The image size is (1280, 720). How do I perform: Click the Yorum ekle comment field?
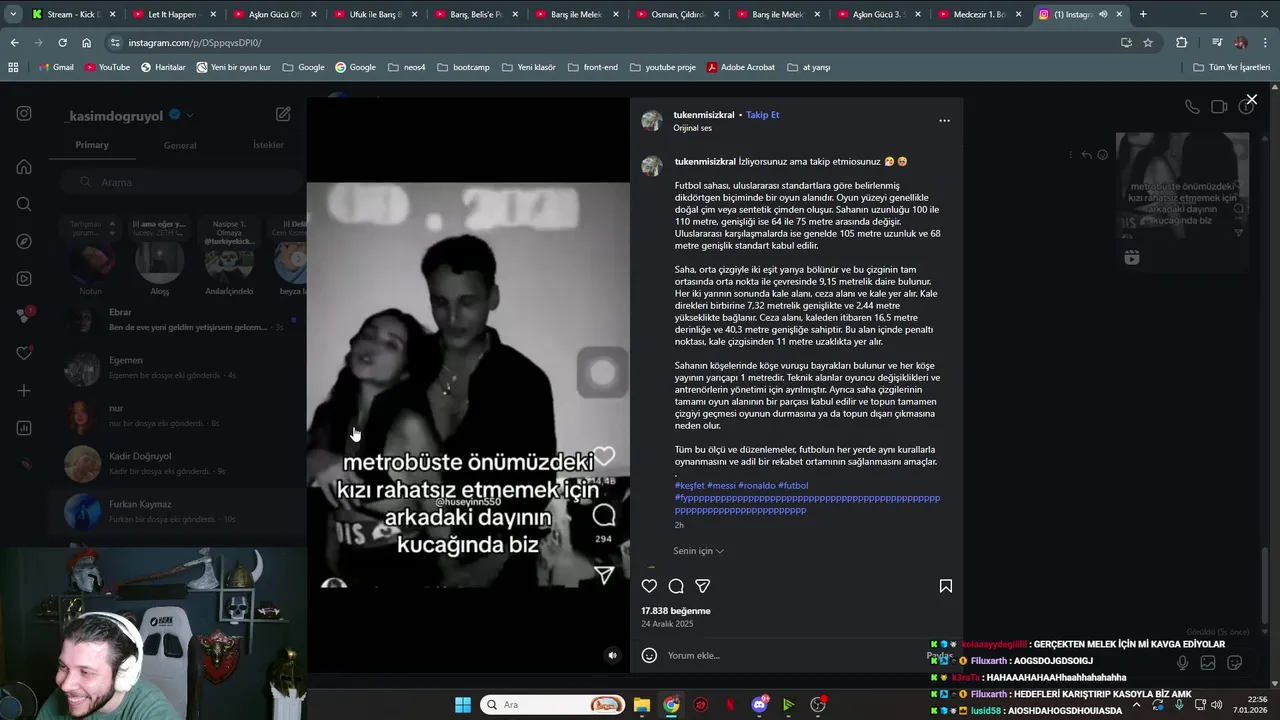point(790,655)
